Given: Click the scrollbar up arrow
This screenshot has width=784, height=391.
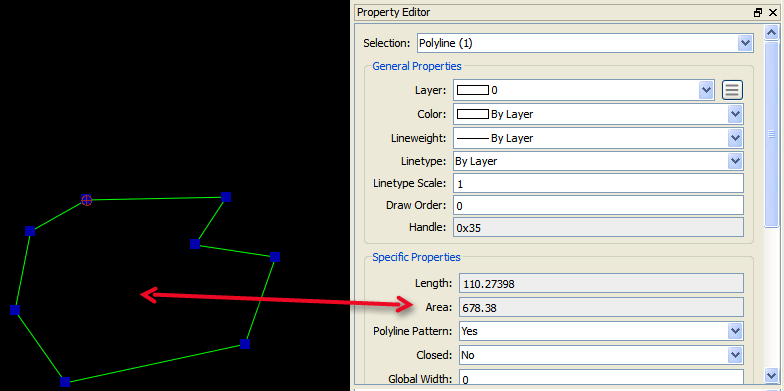Looking at the screenshot, I should click(771, 33).
